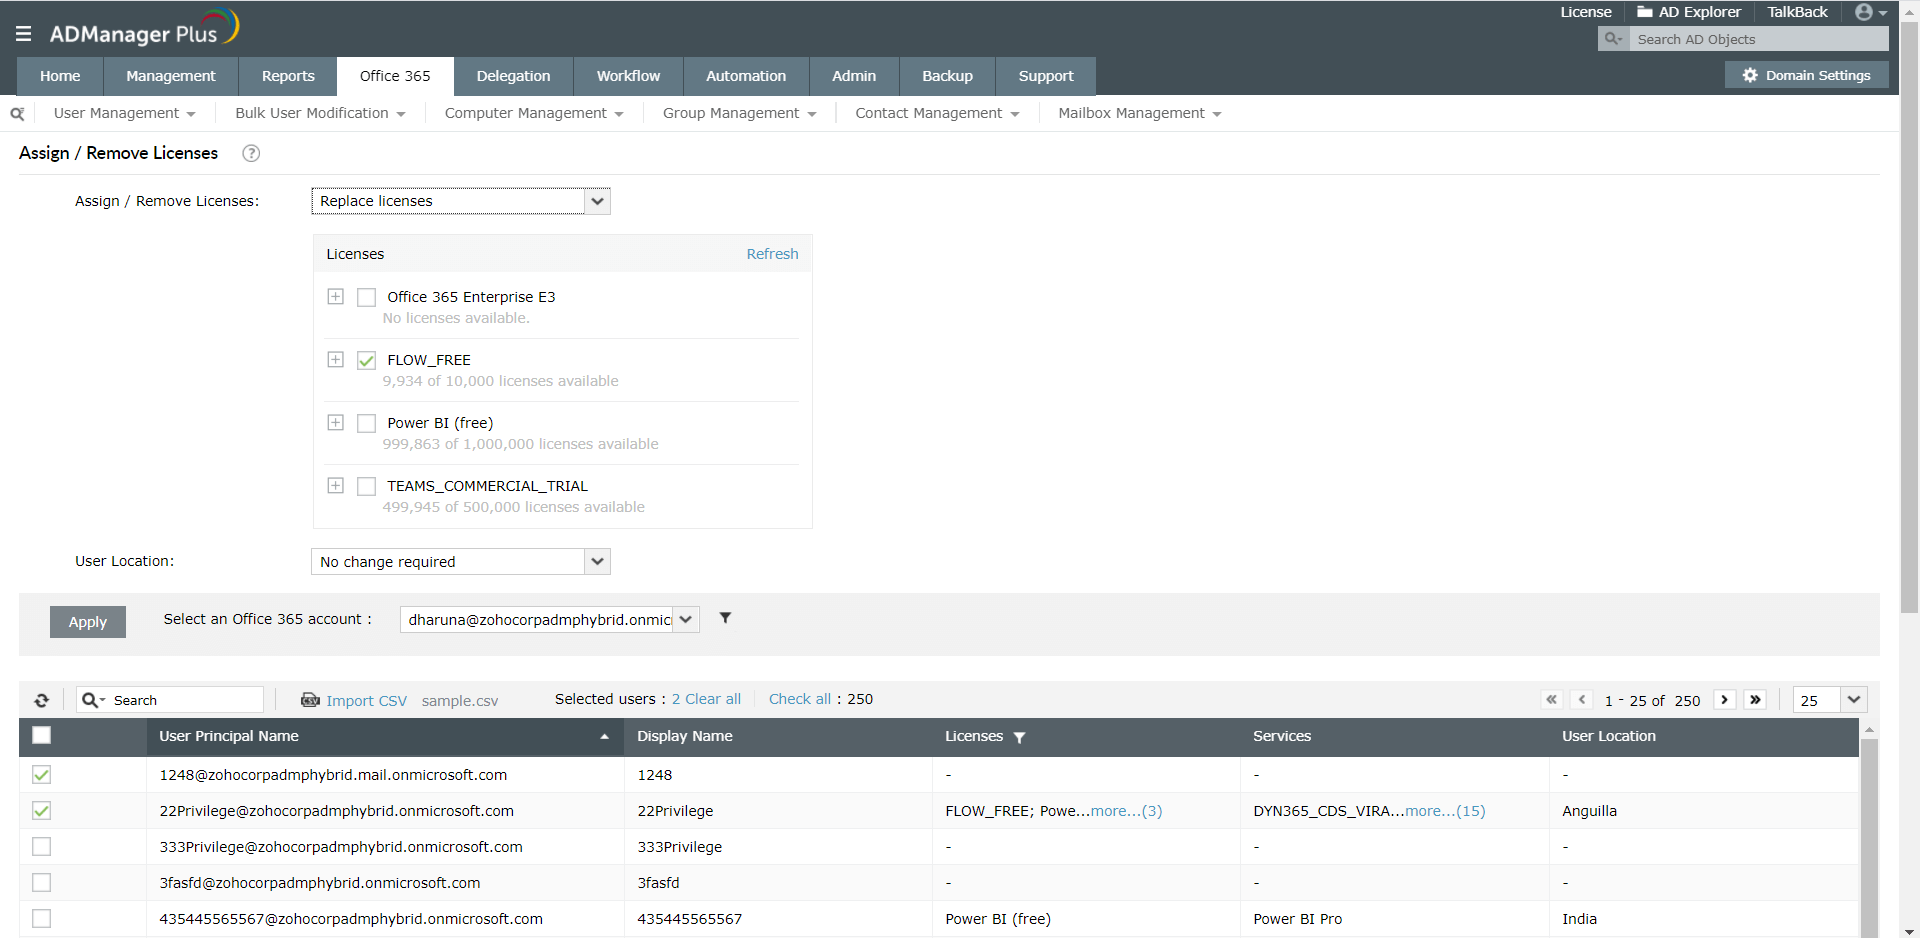The width and height of the screenshot is (1920, 938).
Task: Click the Domain Settings gear icon
Action: tap(1750, 75)
